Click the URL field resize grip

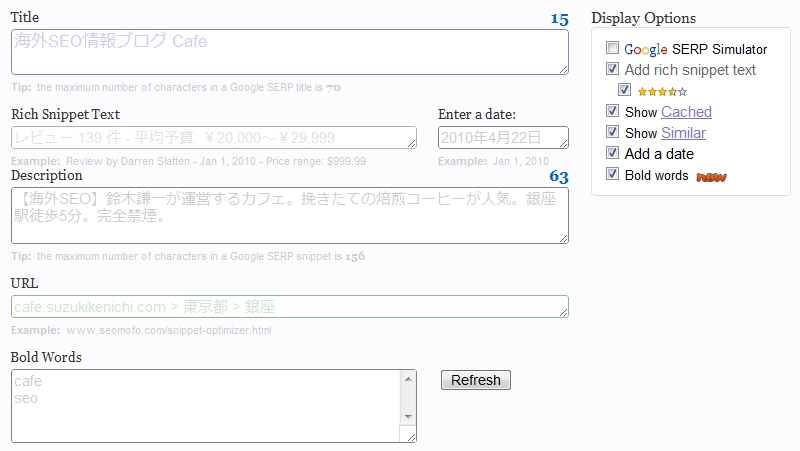point(563,312)
